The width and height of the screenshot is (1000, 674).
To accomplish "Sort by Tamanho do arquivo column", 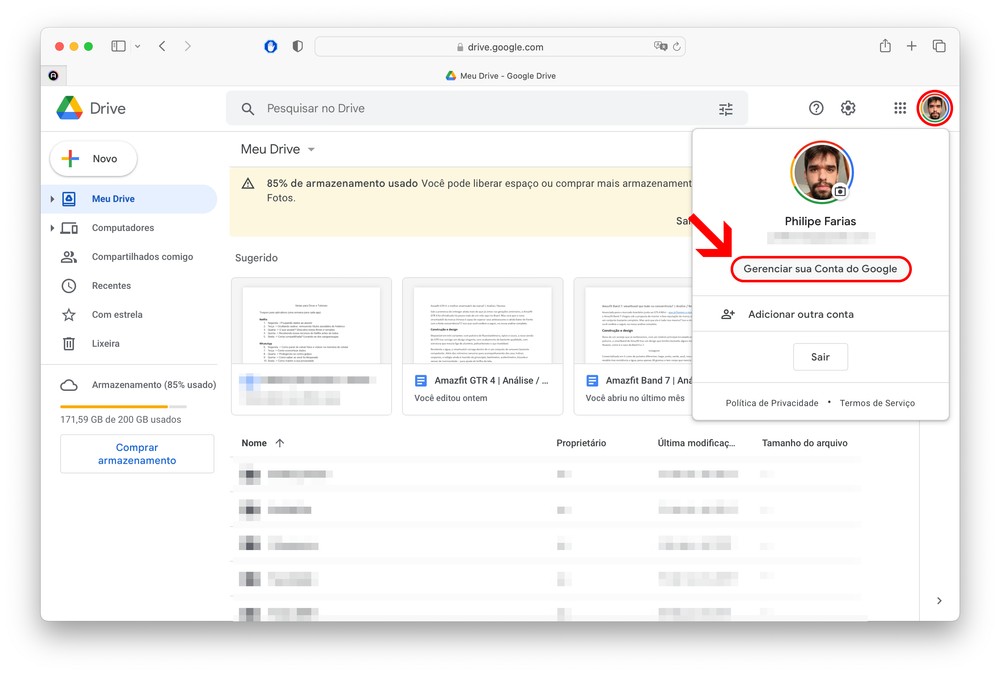I will [x=805, y=443].
